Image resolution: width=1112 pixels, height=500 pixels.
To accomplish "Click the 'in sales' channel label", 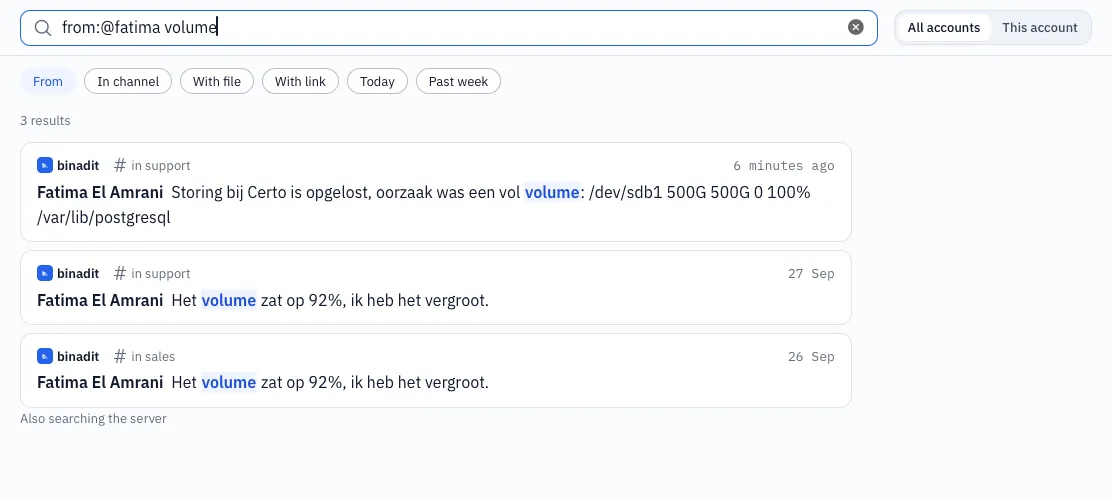I will pyautogui.click(x=153, y=356).
